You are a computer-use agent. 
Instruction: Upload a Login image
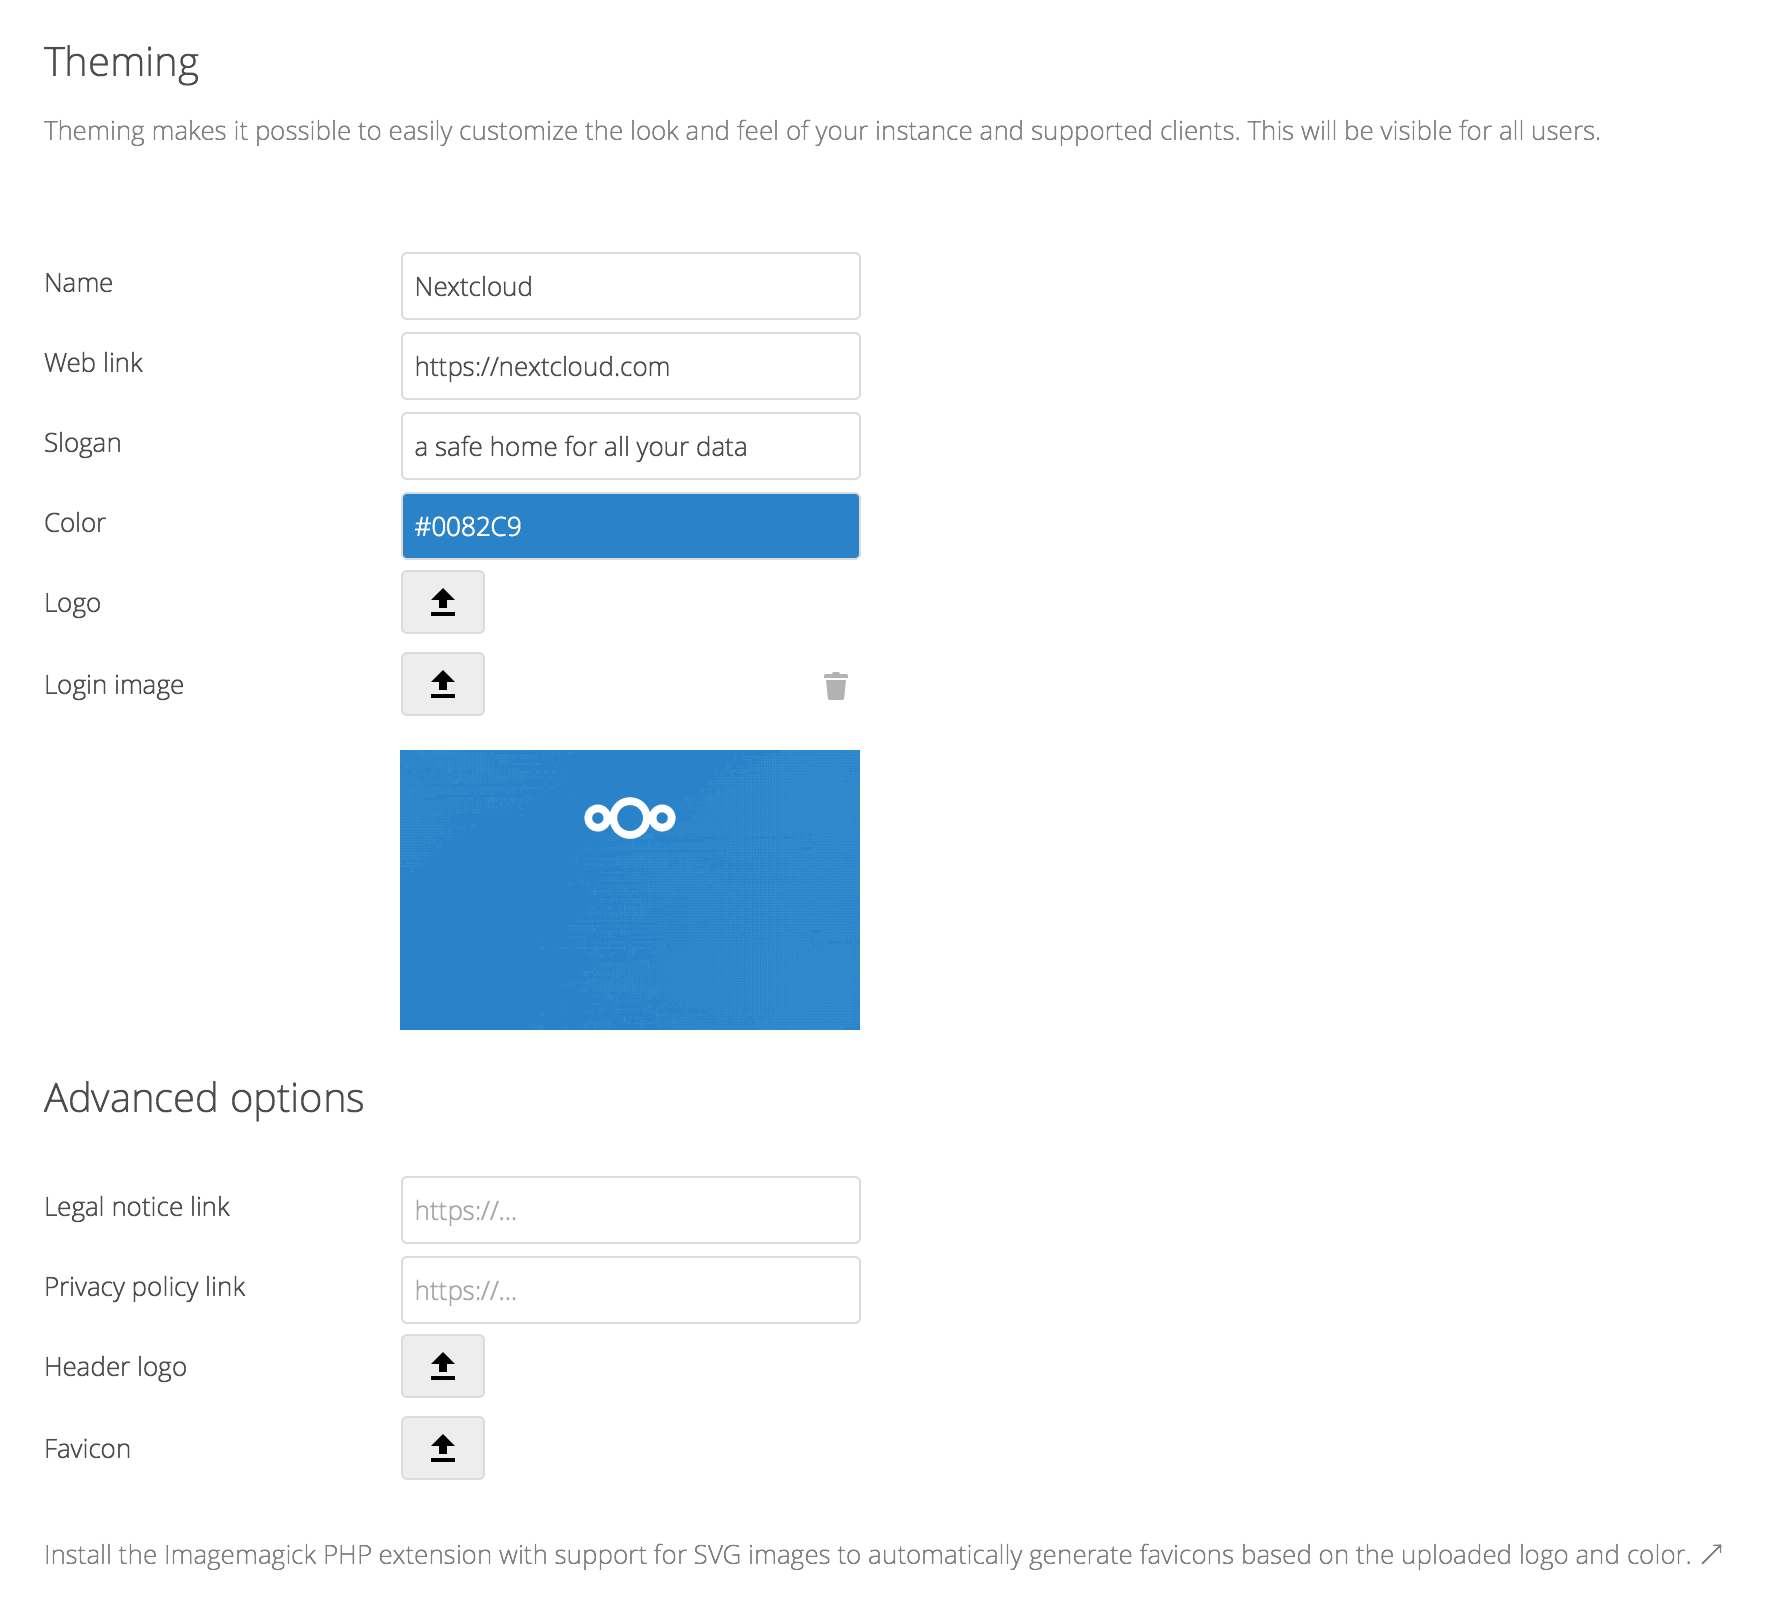click(442, 684)
